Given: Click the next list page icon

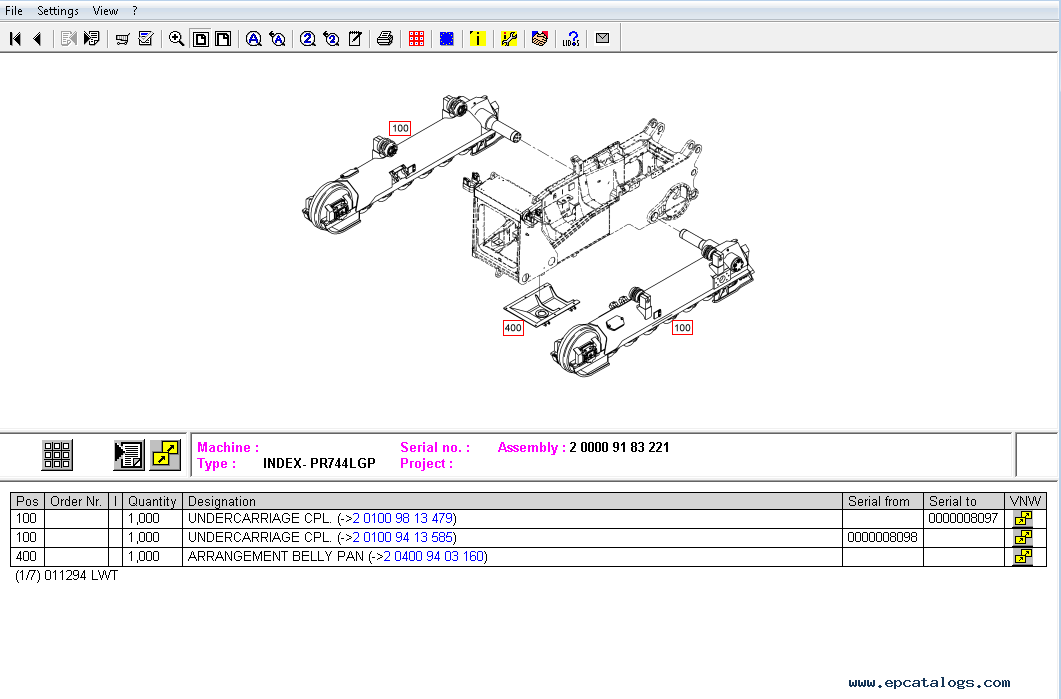Looking at the screenshot, I should (x=91, y=39).
